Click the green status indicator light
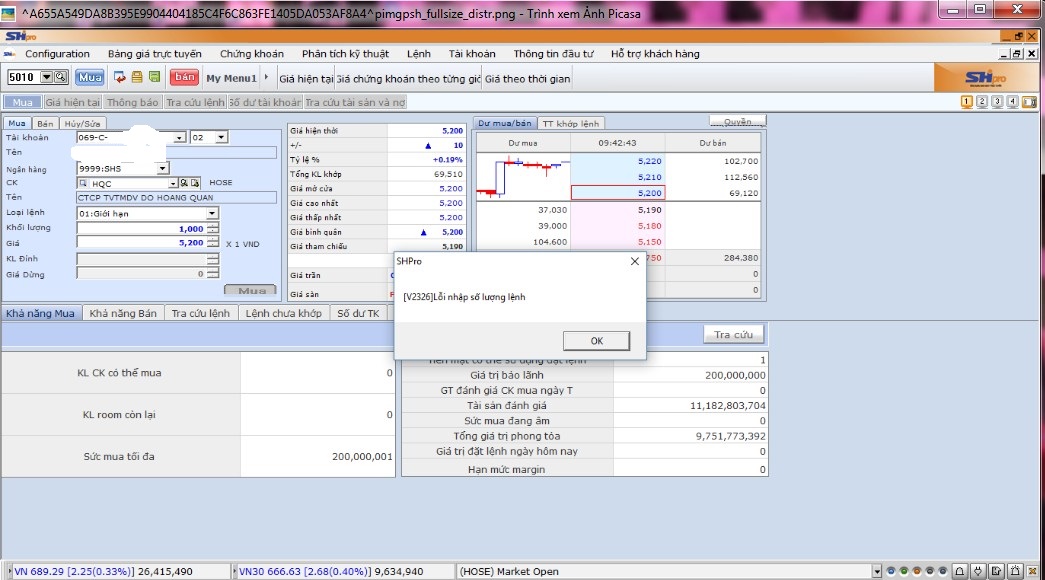 (x=904, y=571)
